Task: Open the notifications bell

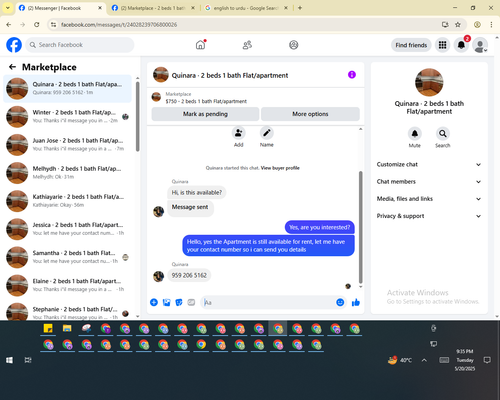Action: (461, 45)
